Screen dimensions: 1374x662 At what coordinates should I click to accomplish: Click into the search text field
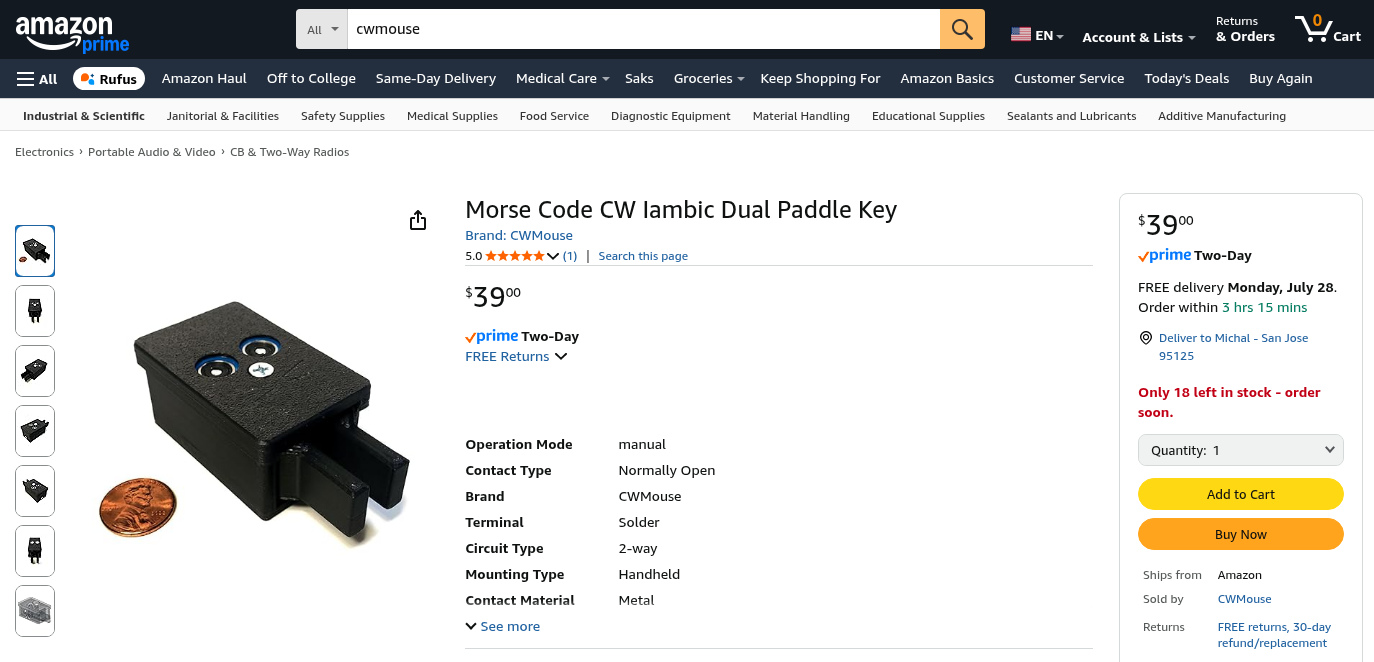tap(644, 29)
